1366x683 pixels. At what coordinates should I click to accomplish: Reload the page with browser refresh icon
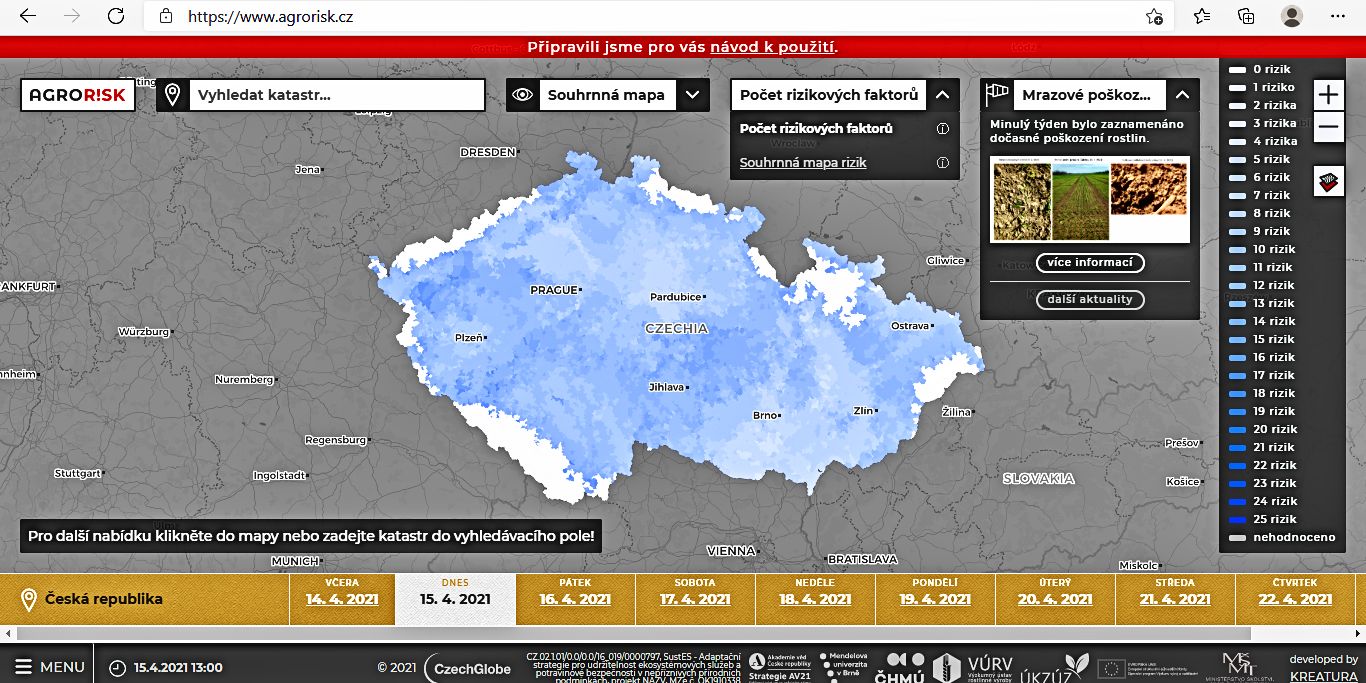116,16
